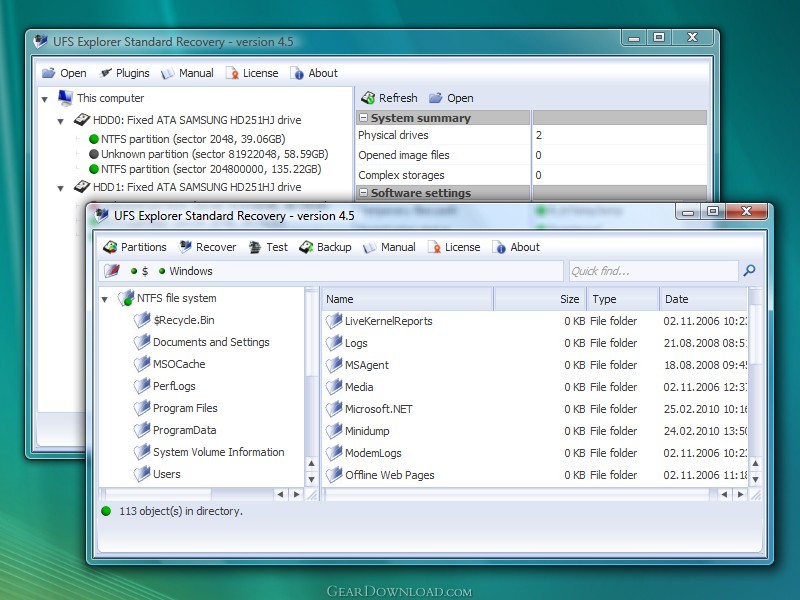Open About in the front window toolbar
This screenshot has width=800, height=600.
[x=516, y=247]
